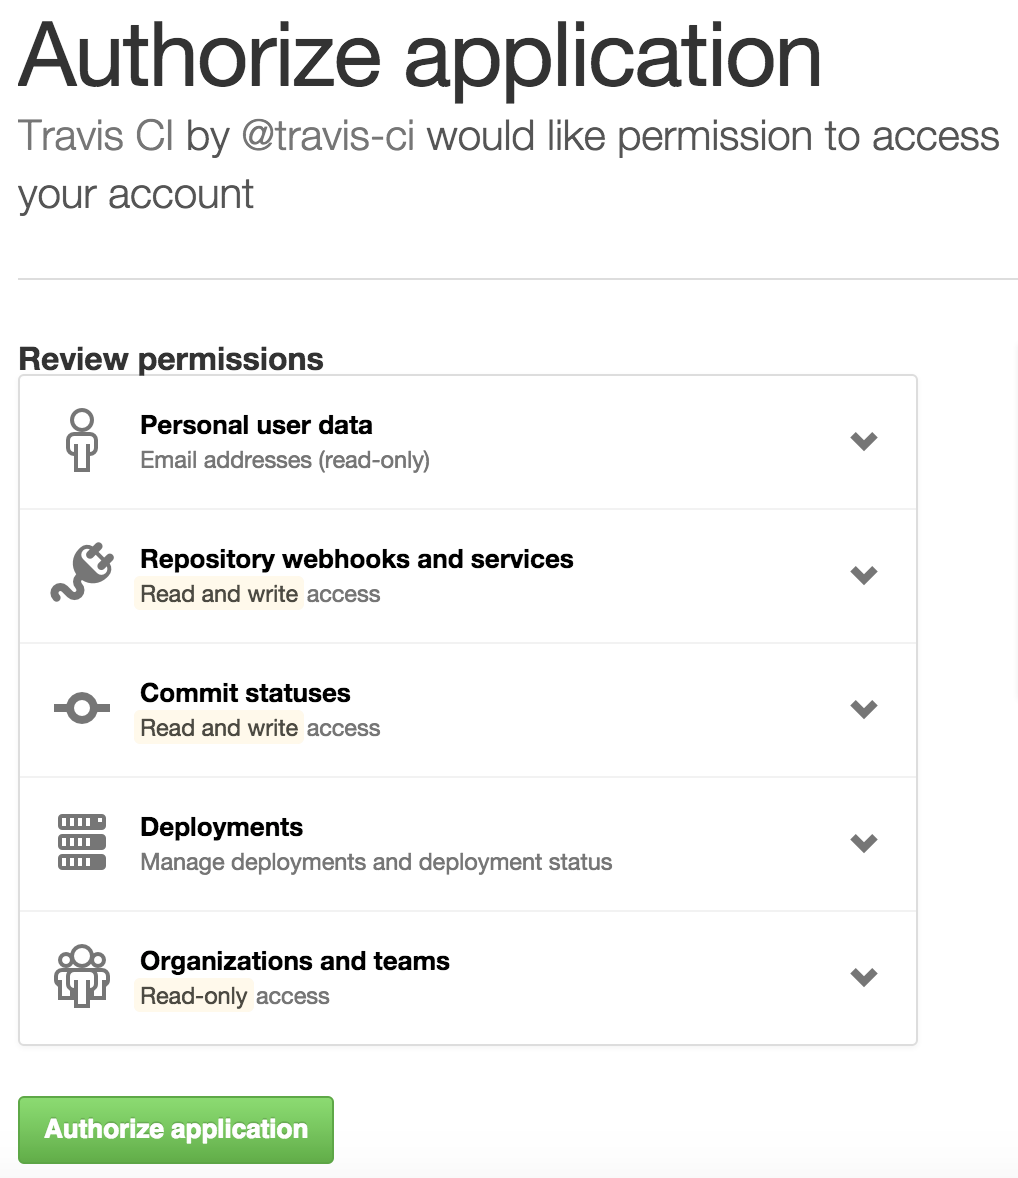1018x1178 pixels.
Task: Select Repository webhooks and services title
Action: (x=357, y=559)
